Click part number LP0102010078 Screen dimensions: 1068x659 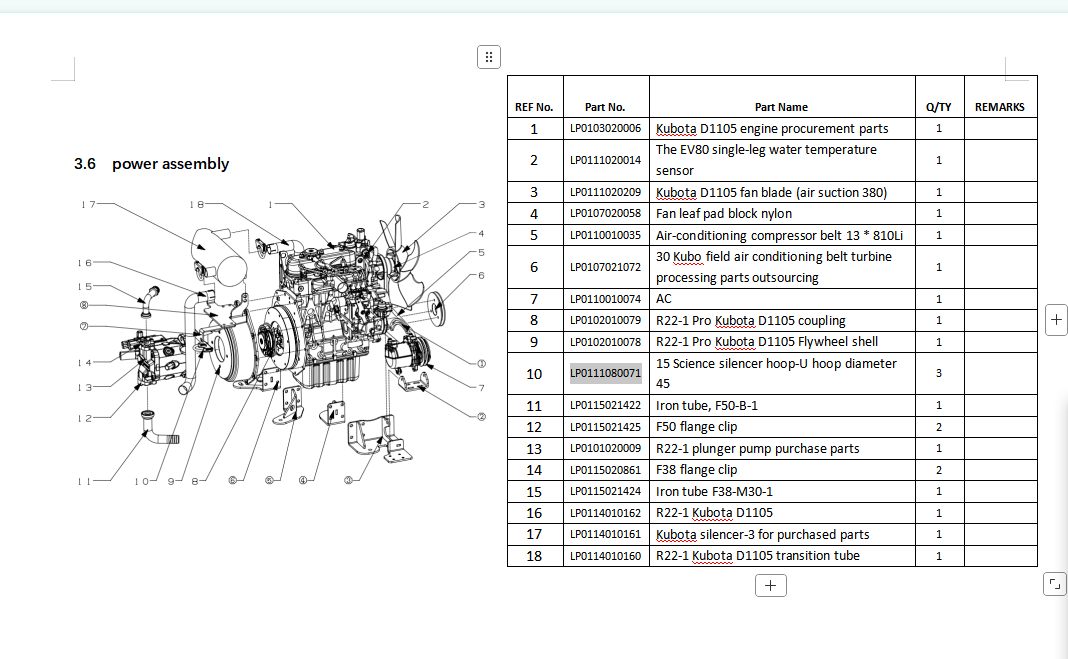click(x=606, y=342)
